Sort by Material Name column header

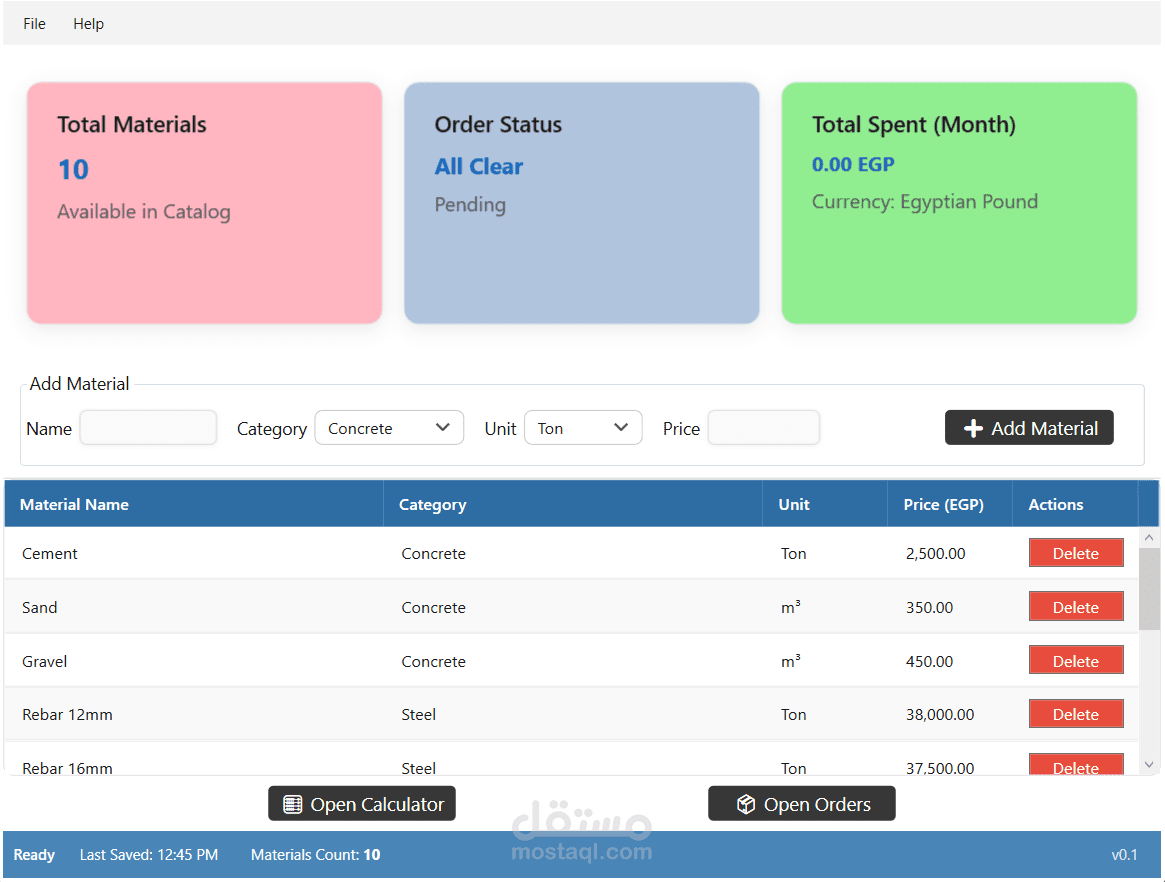pyautogui.click(x=194, y=505)
